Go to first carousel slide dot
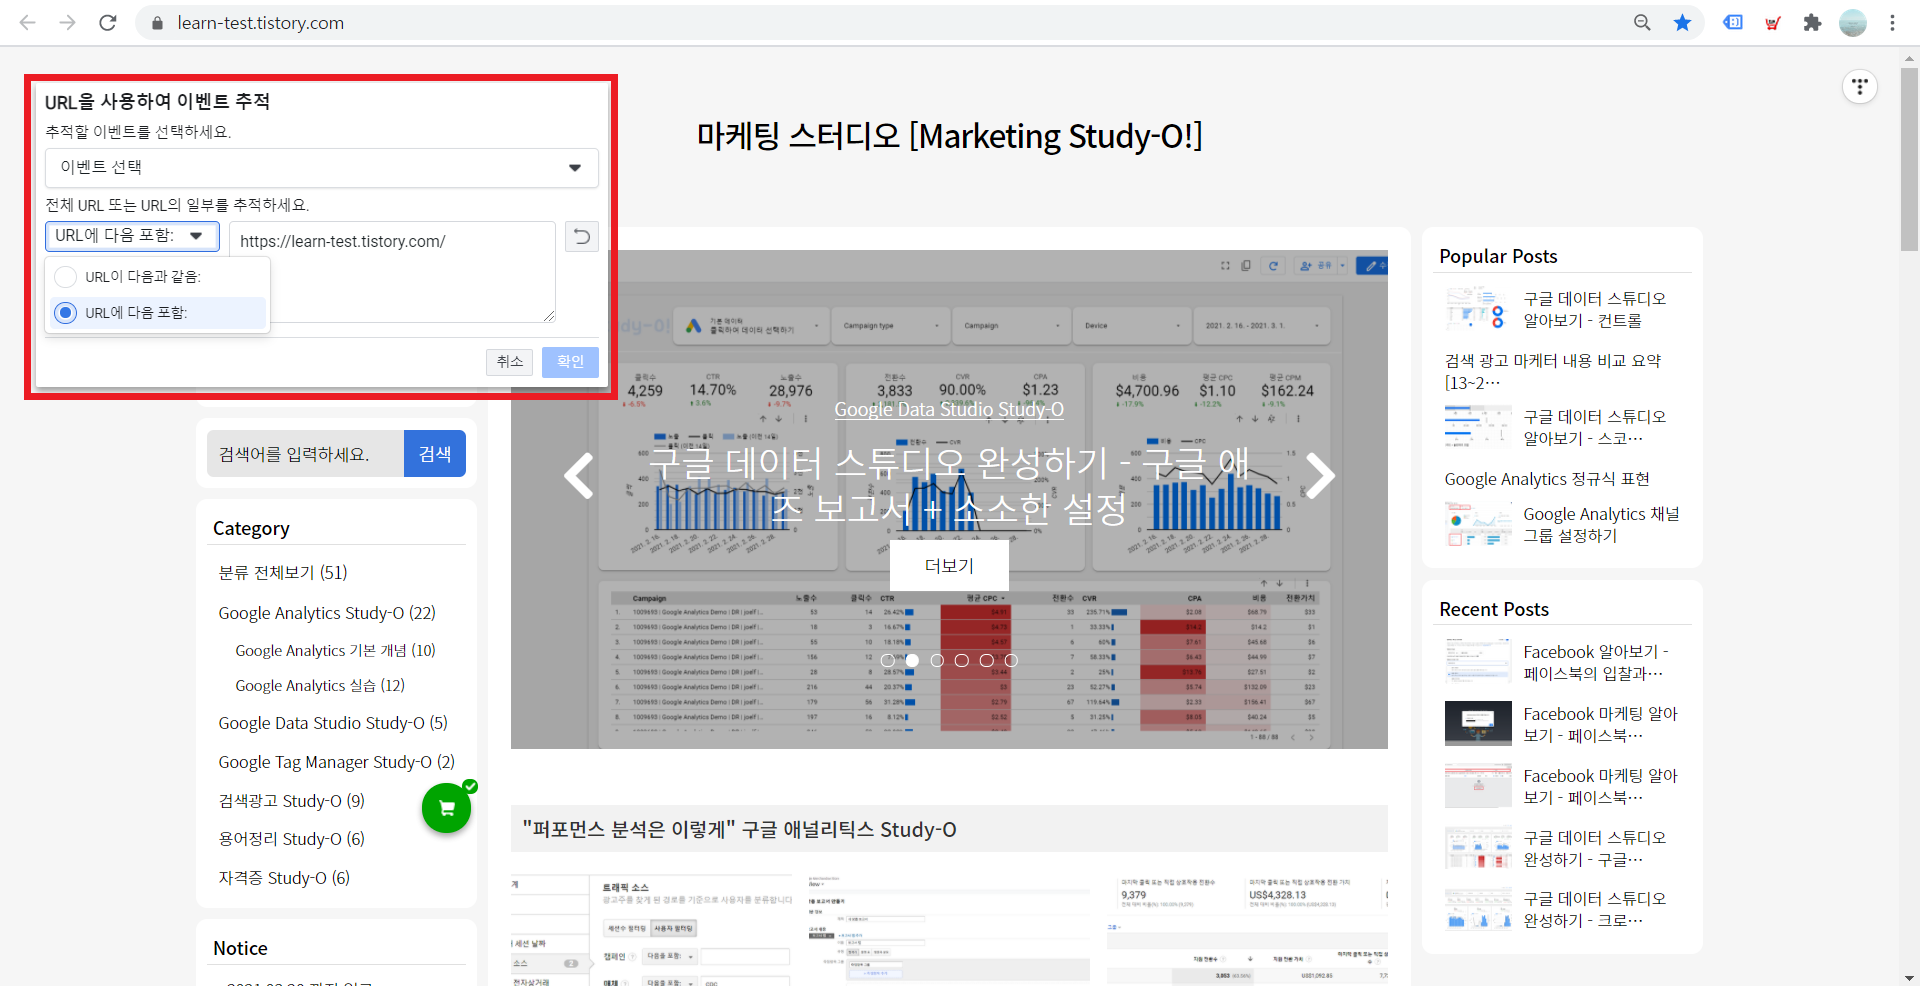The width and height of the screenshot is (1920, 986). tap(887, 660)
